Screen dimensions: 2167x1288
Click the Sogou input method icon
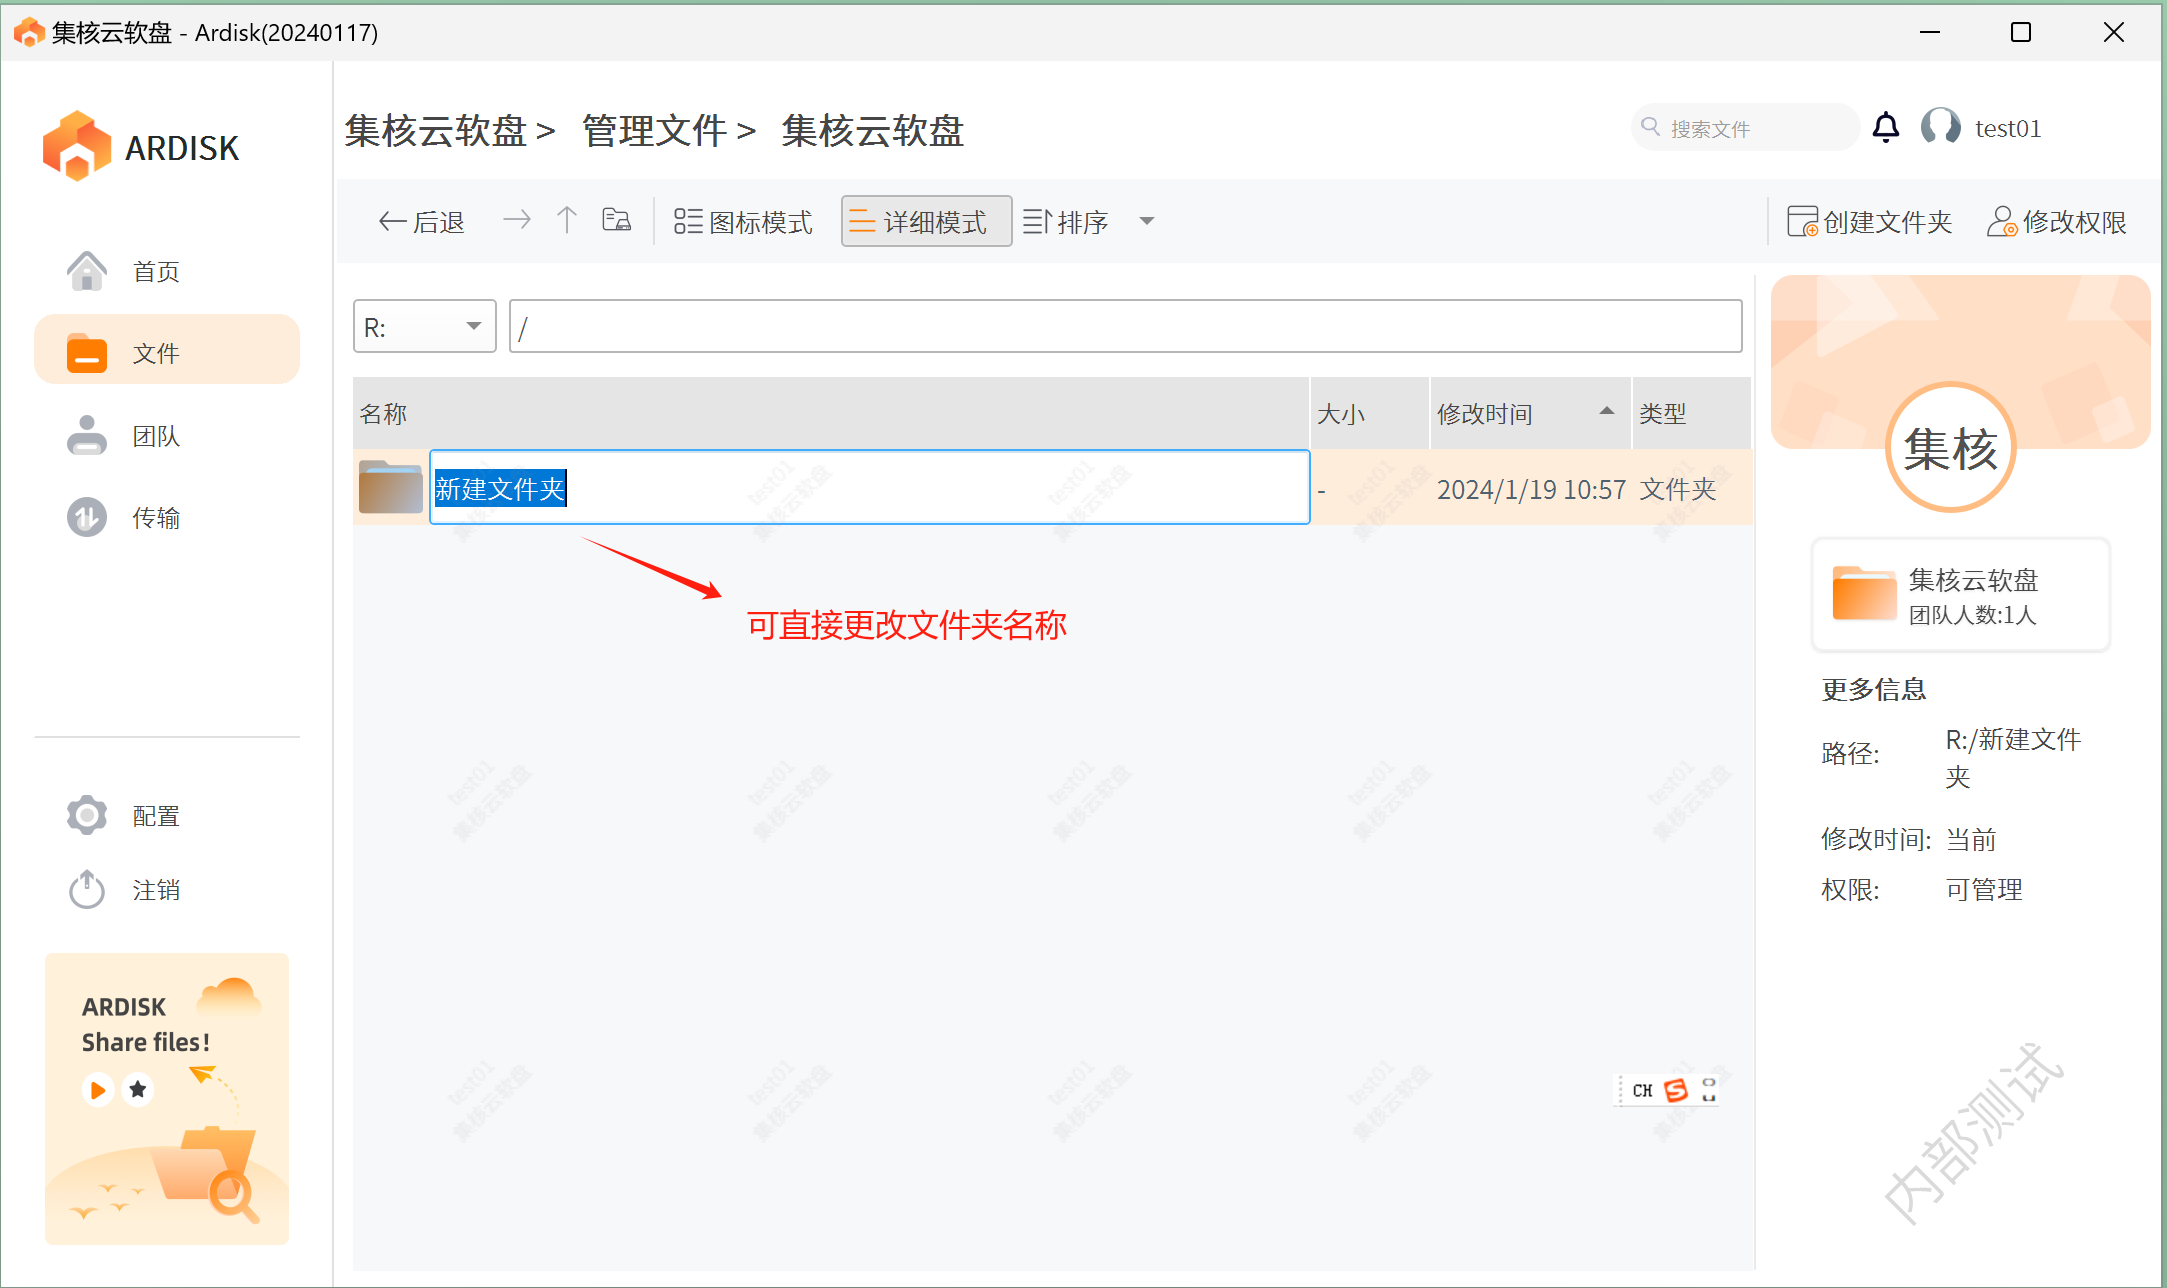pyautogui.click(x=1676, y=1090)
